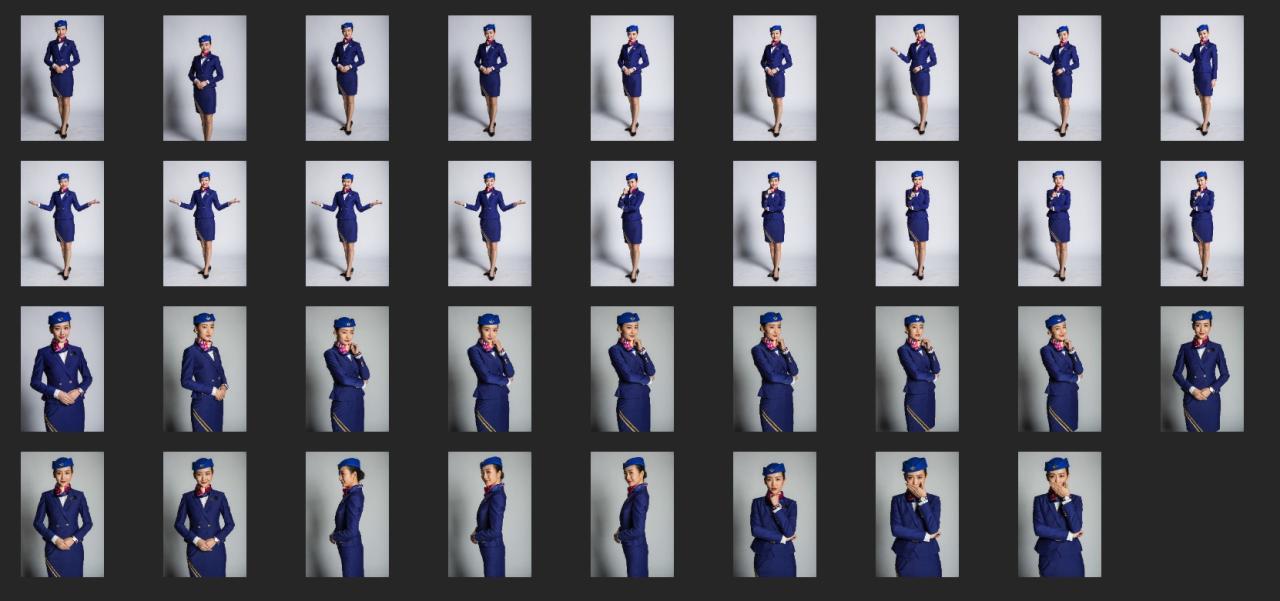
Task: Click the last thumbnail in the second row
Action: (1202, 224)
